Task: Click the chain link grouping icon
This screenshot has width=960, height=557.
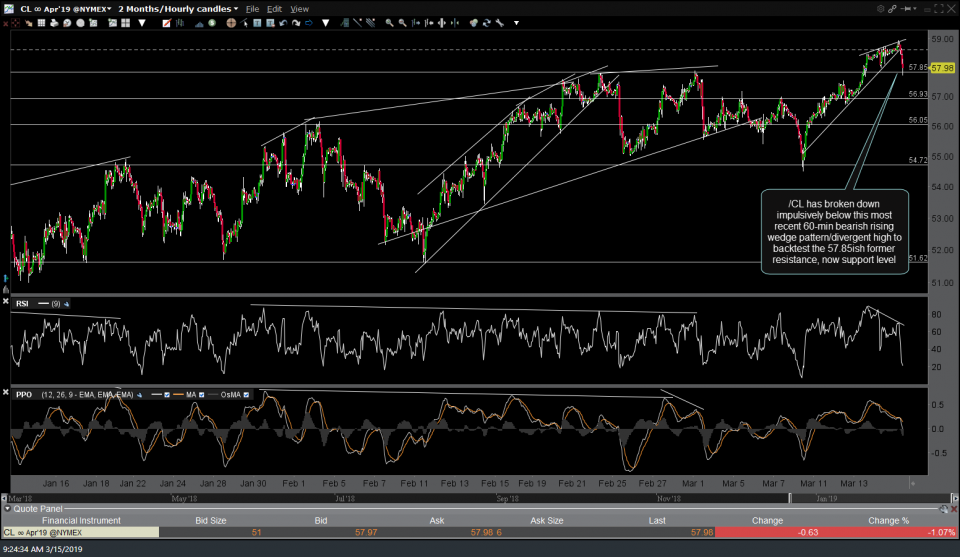Action: [892, 9]
